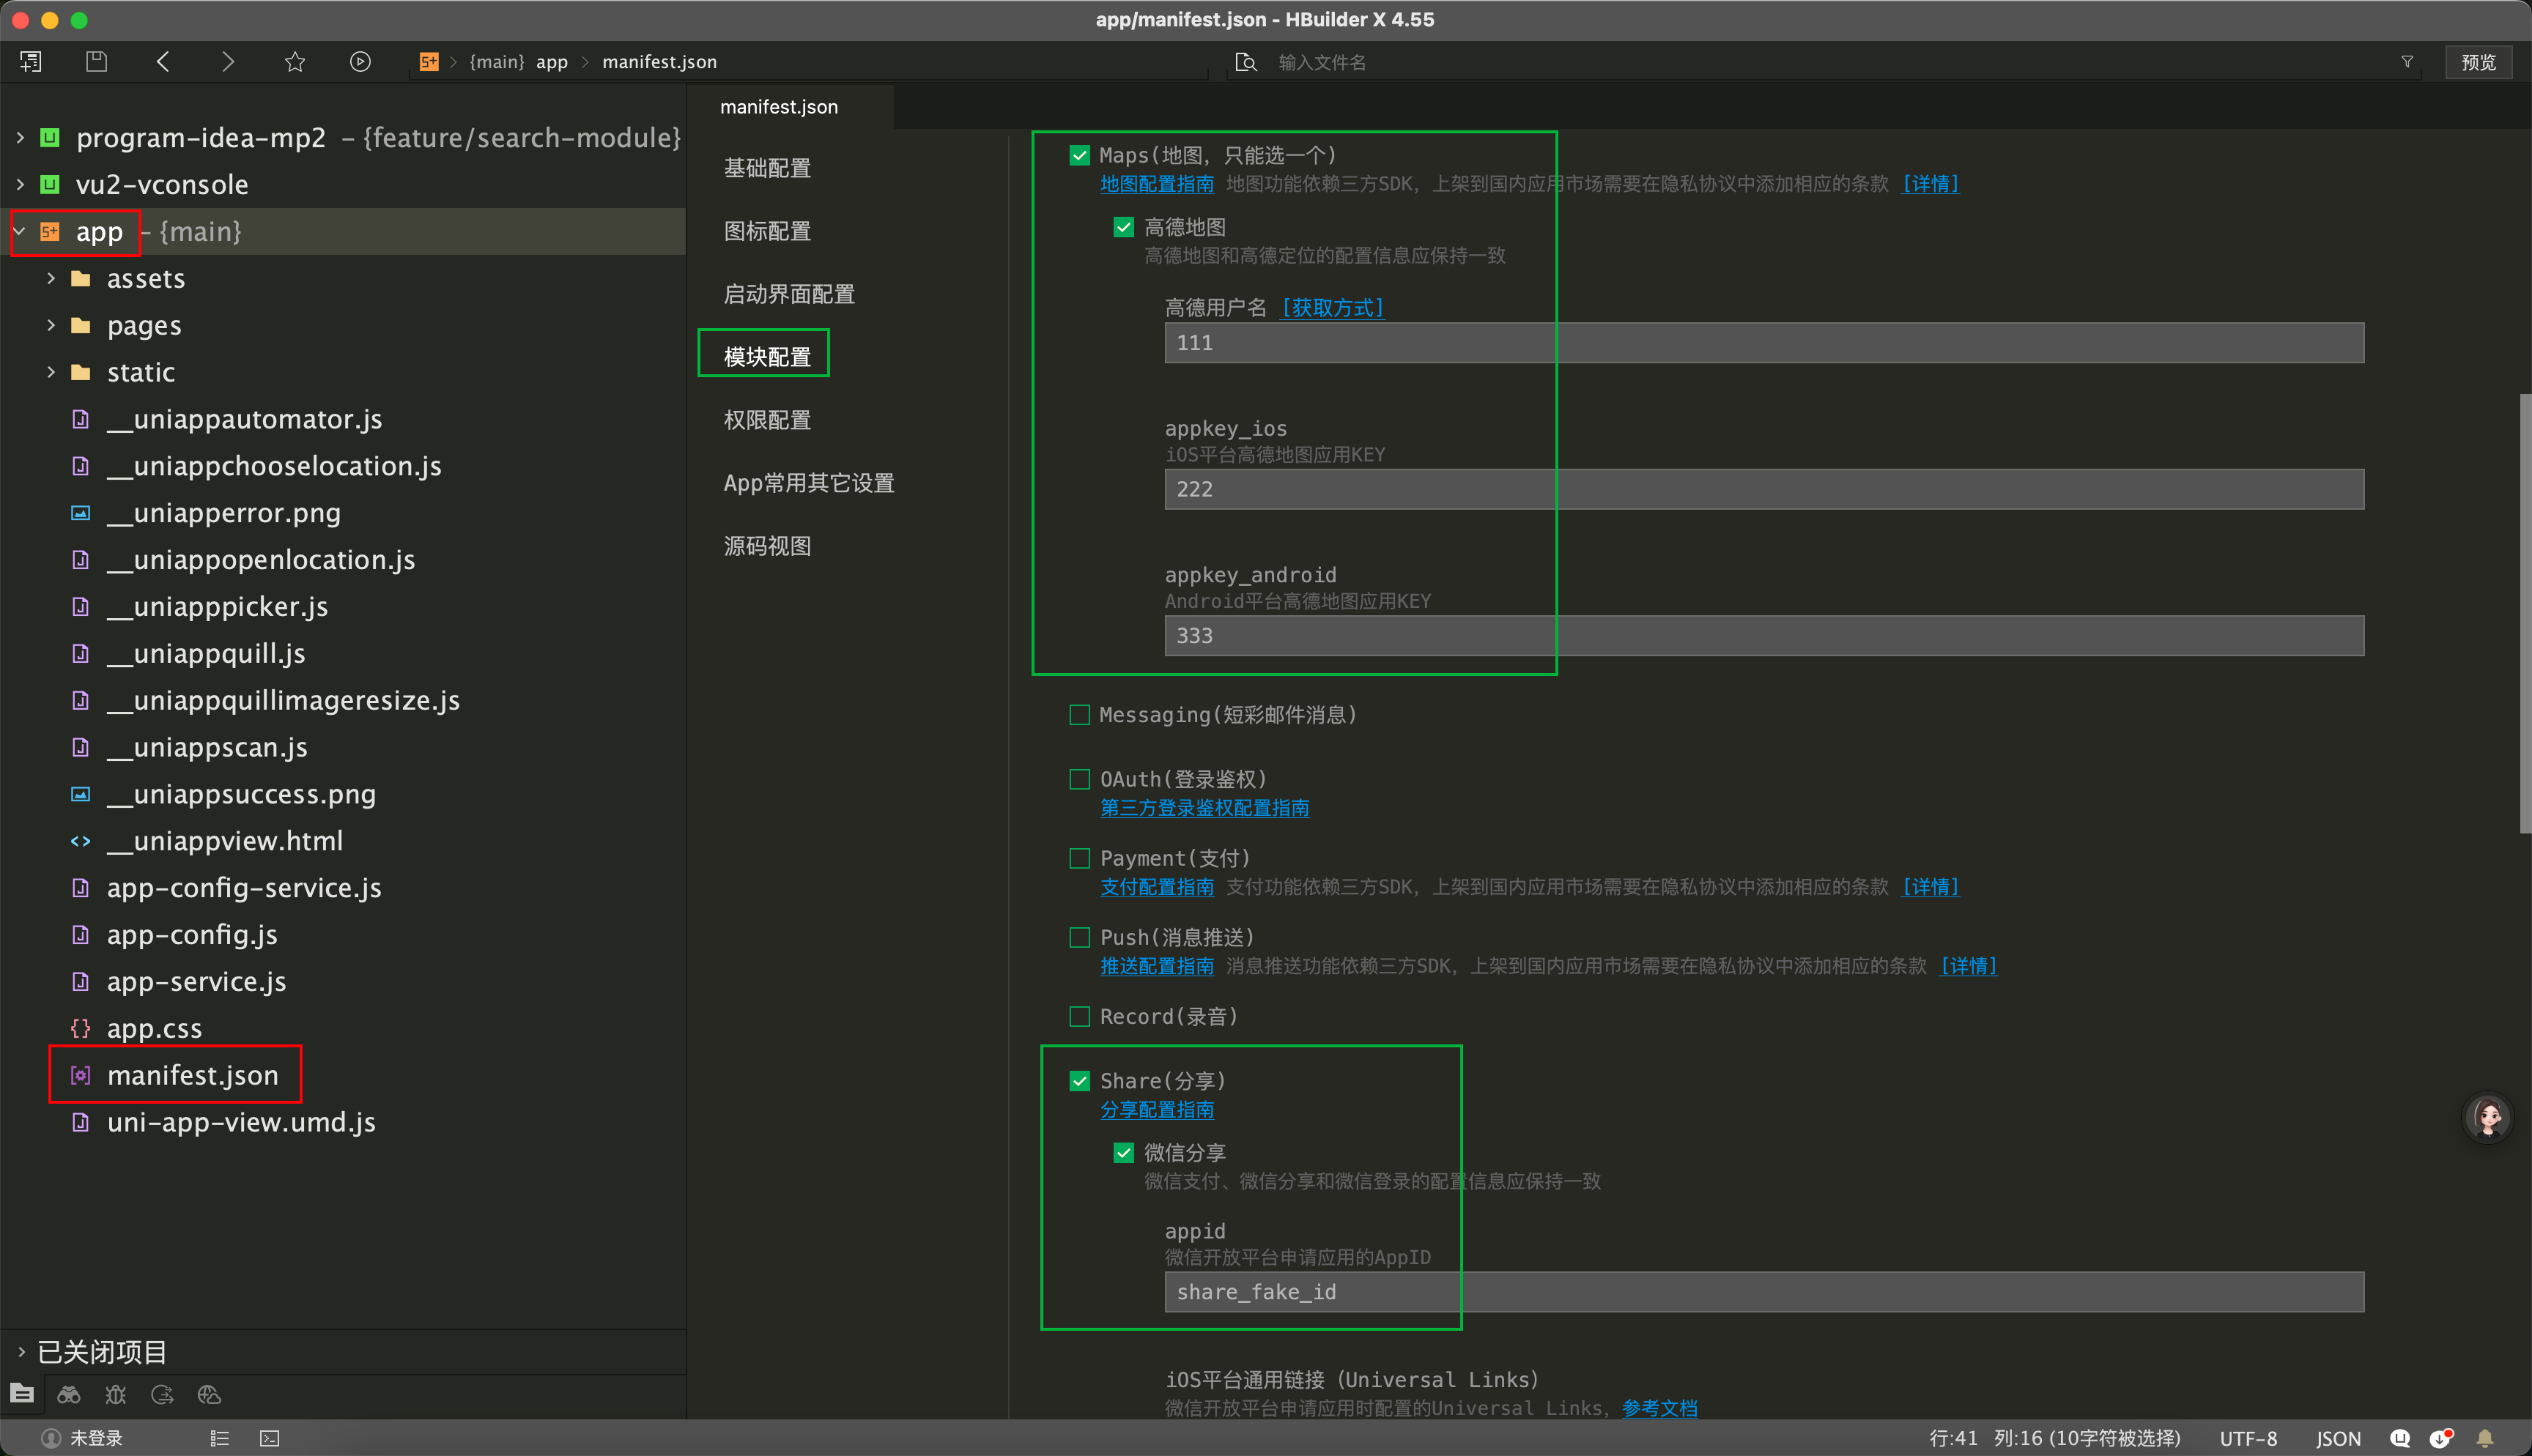
Task: Expand the pages folder
Action: pyautogui.click(x=51, y=325)
